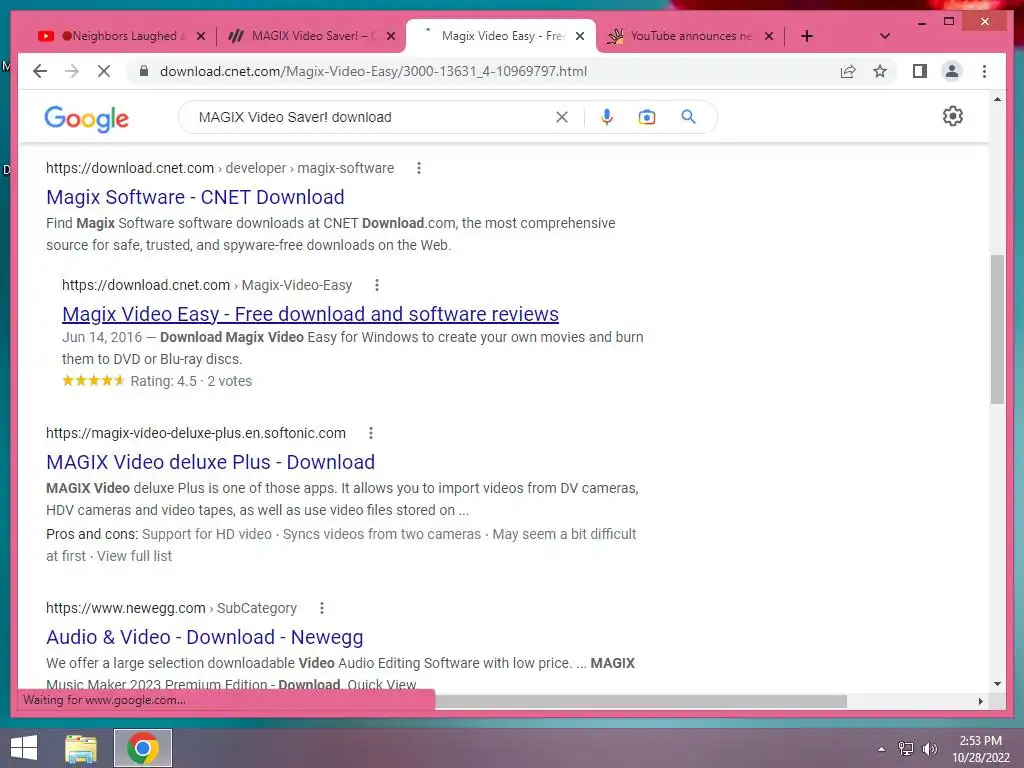
Task: Click the vertical scrollbar thumb
Action: click(x=997, y=329)
